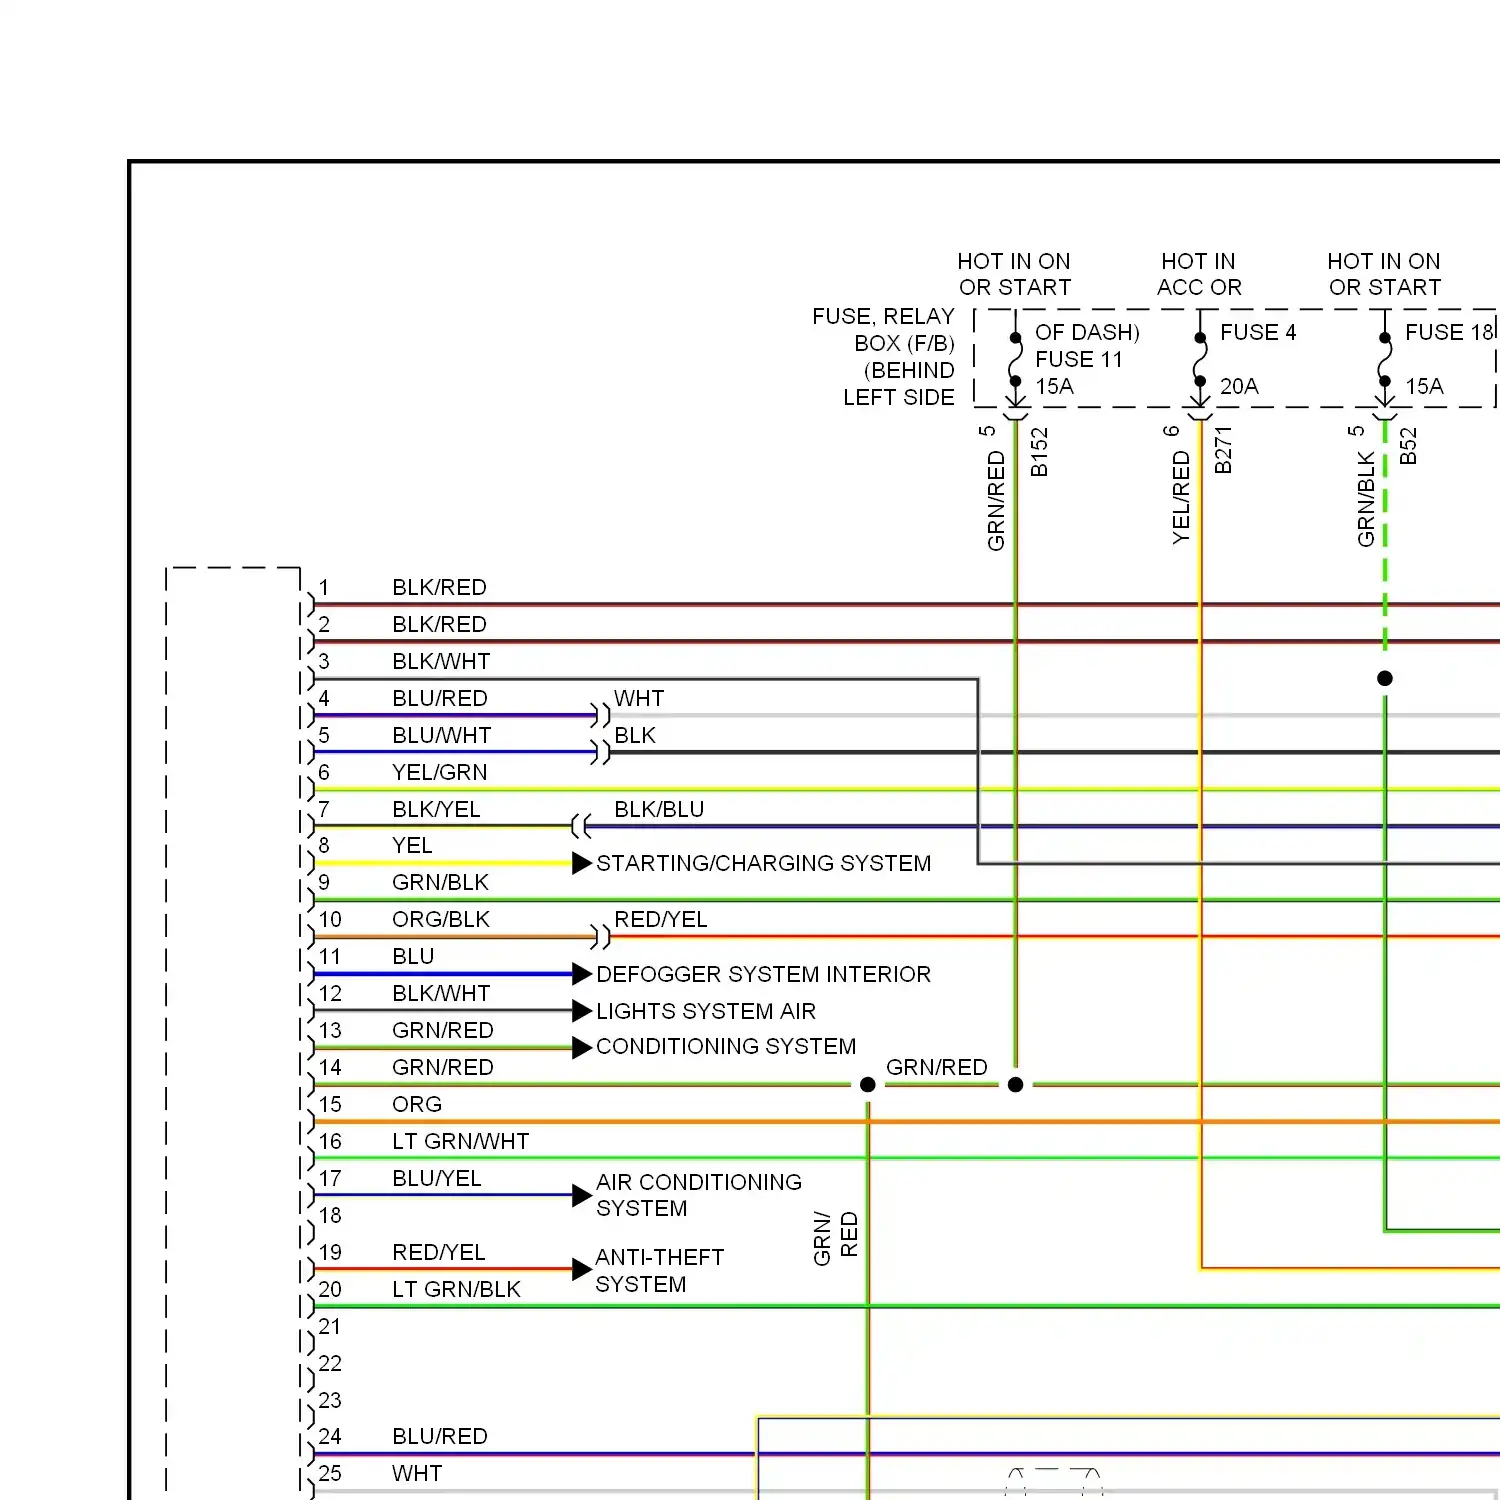Click pin 4 BLU/RED wire label
The image size is (1500, 1500).
point(440,698)
